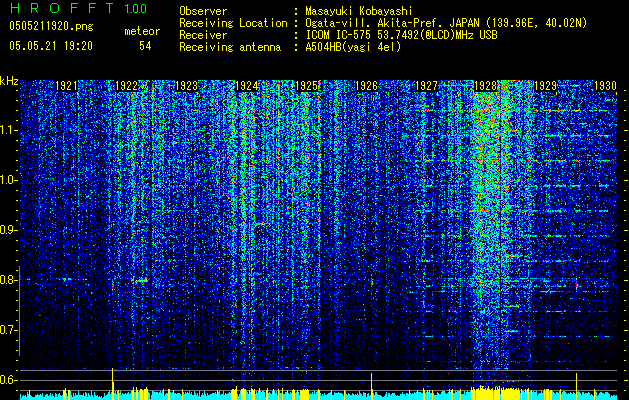The width and height of the screenshot is (629, 400).
Task: Click the Receiving Location label
Action: [233, 24]
